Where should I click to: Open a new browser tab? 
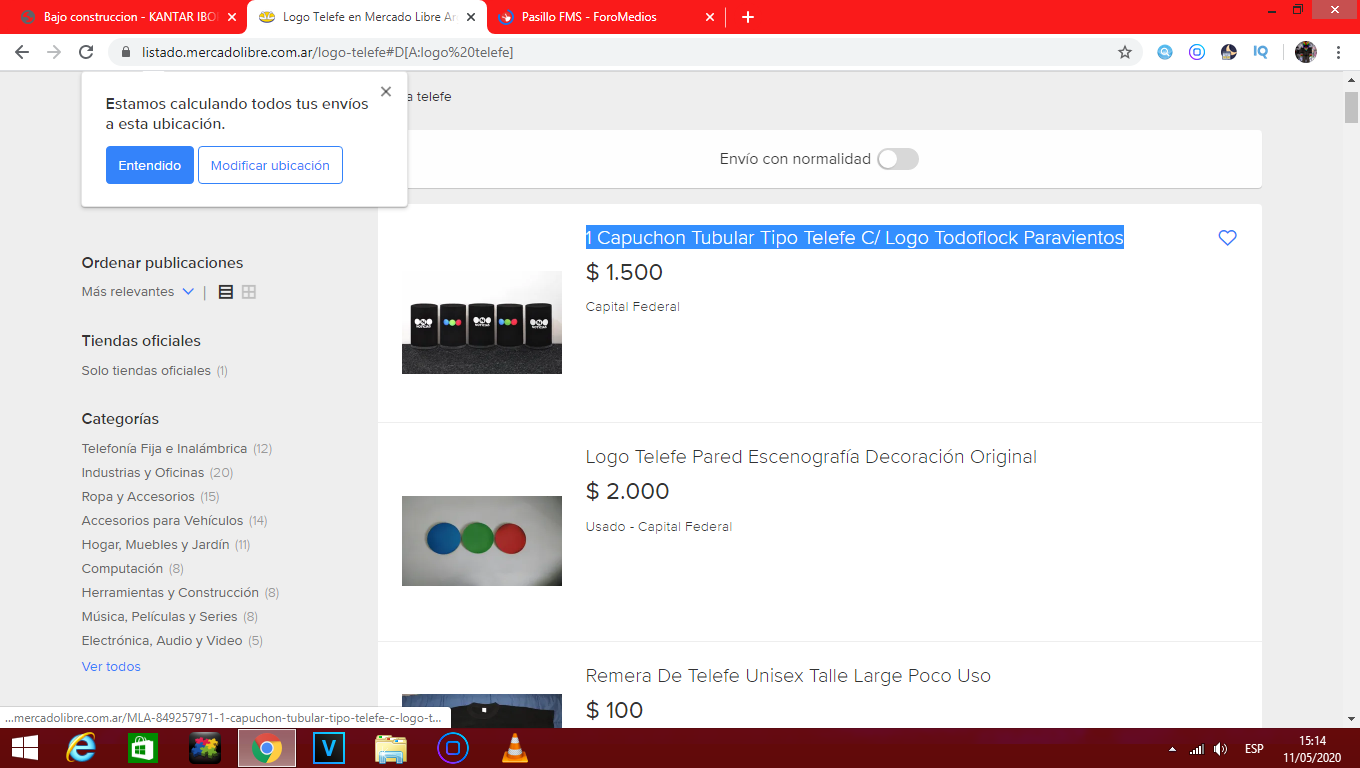pos(748,17)
